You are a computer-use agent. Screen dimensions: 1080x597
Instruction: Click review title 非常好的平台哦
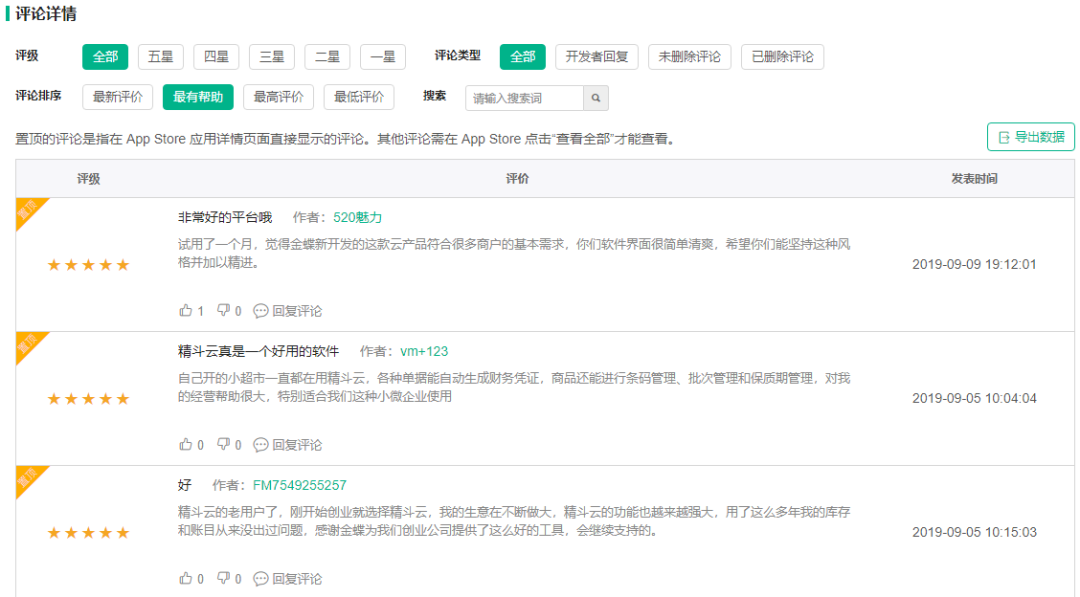click(x=225, y=218)
